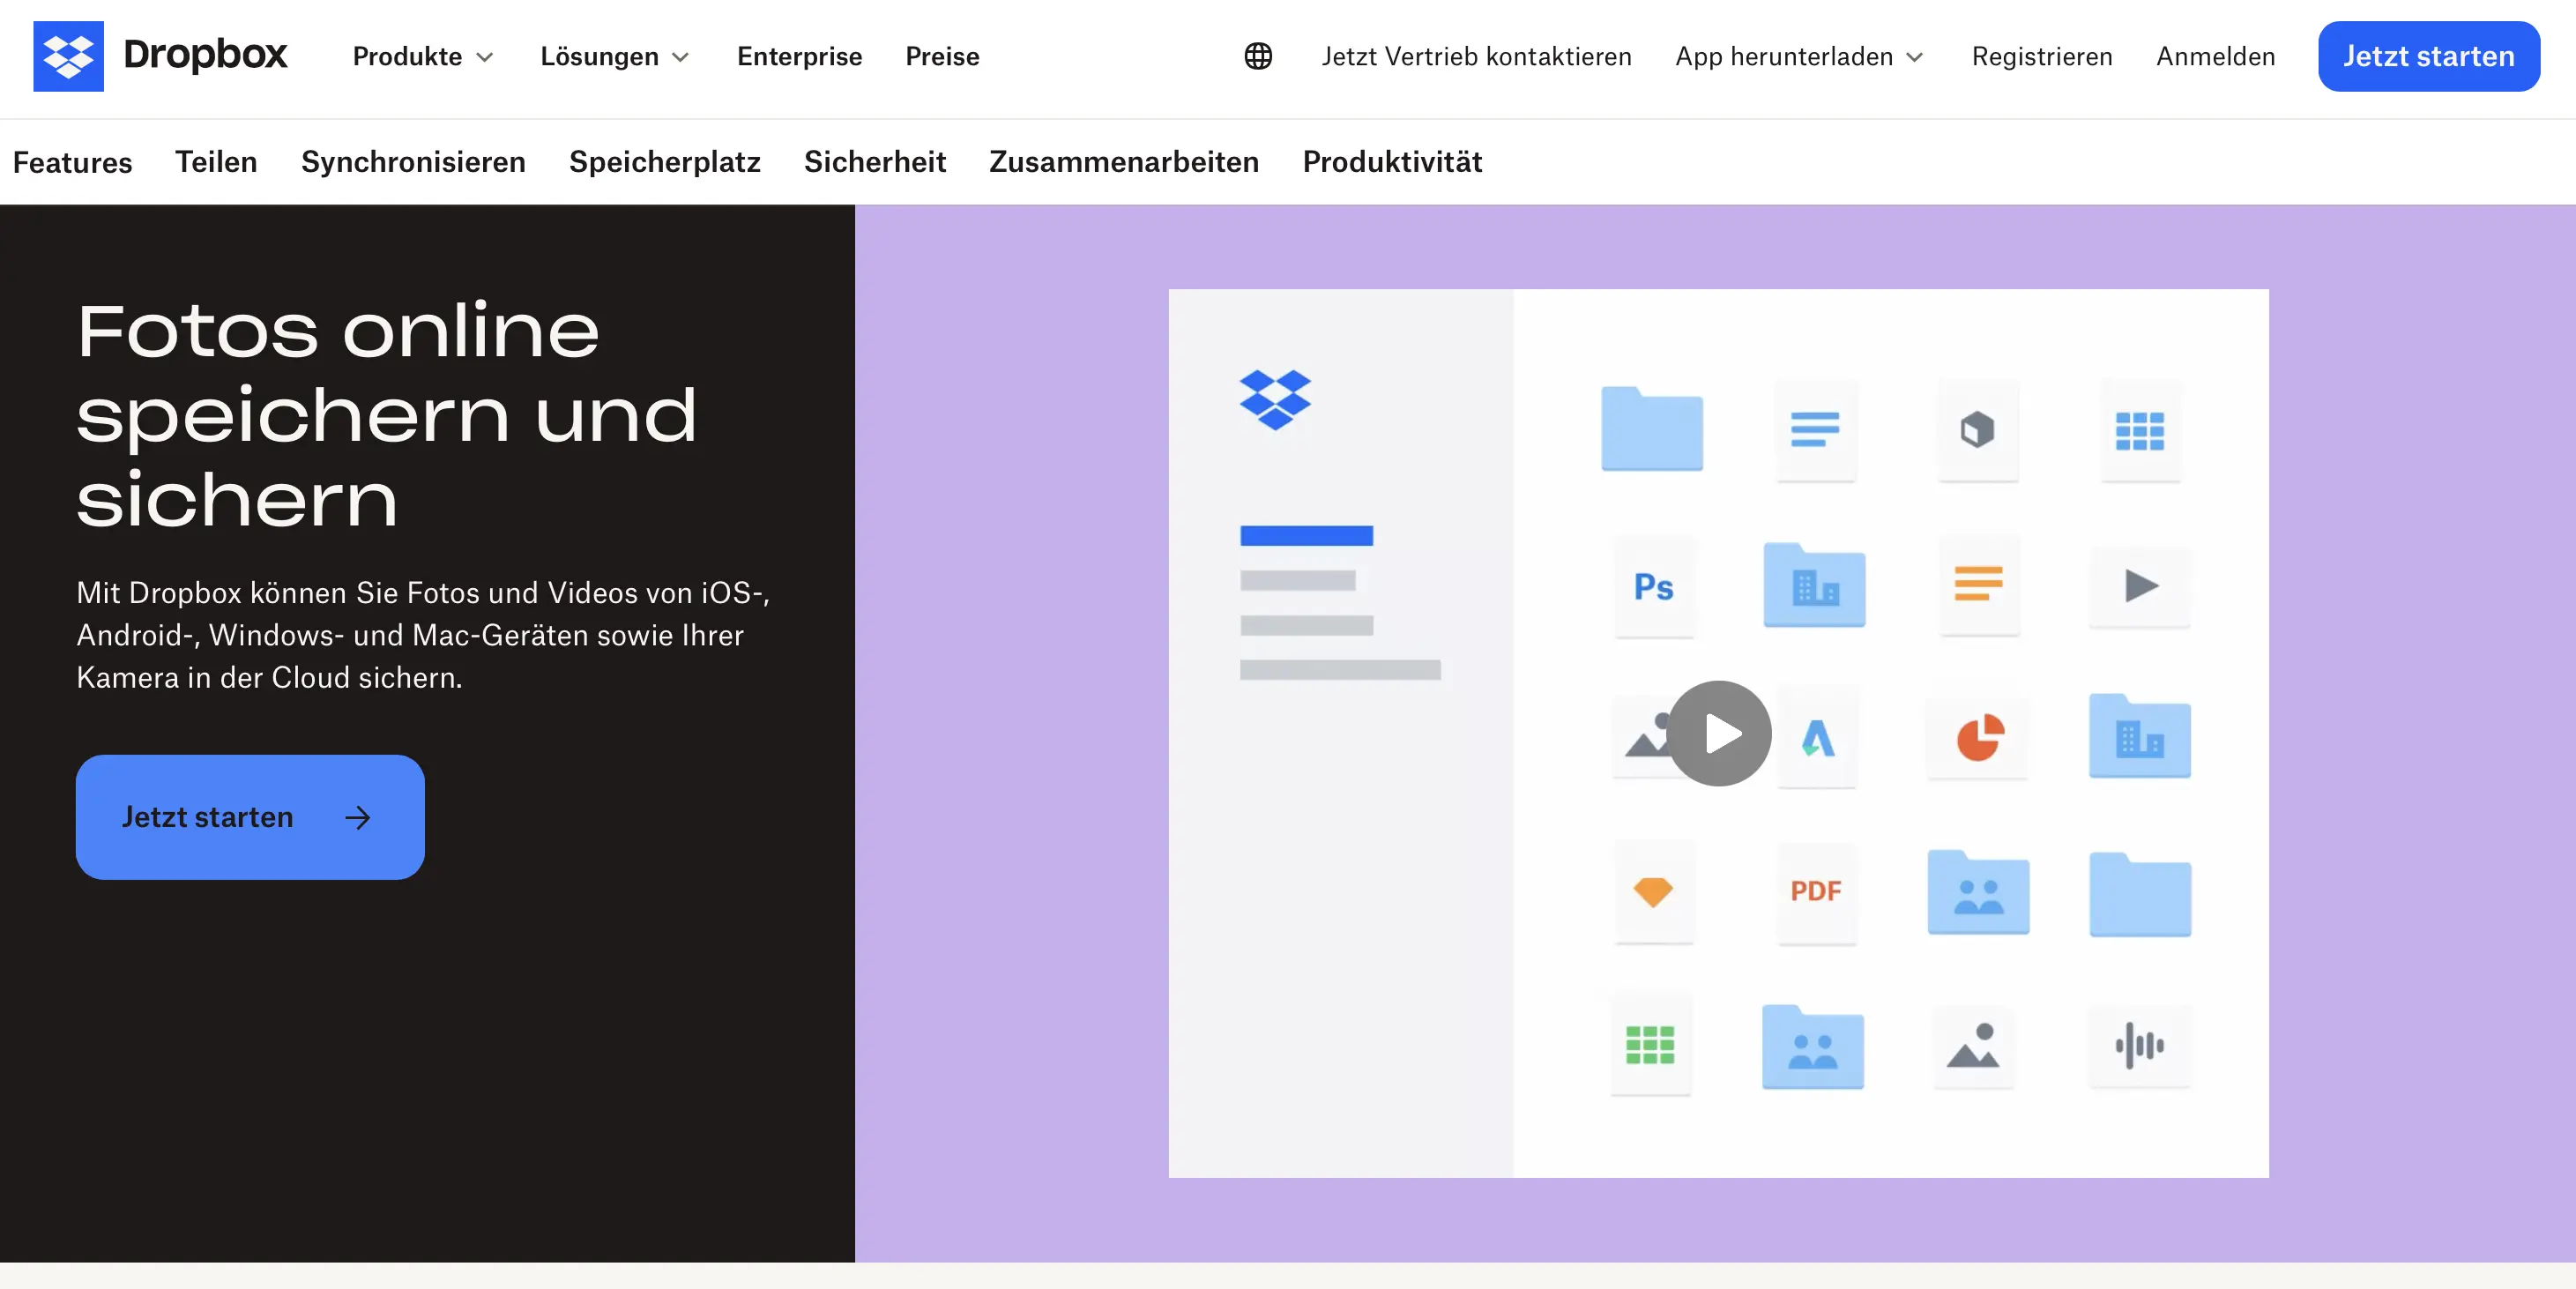Click the orange text document icon
Screen dimensions: 2576x1289
coord(1979,585)
